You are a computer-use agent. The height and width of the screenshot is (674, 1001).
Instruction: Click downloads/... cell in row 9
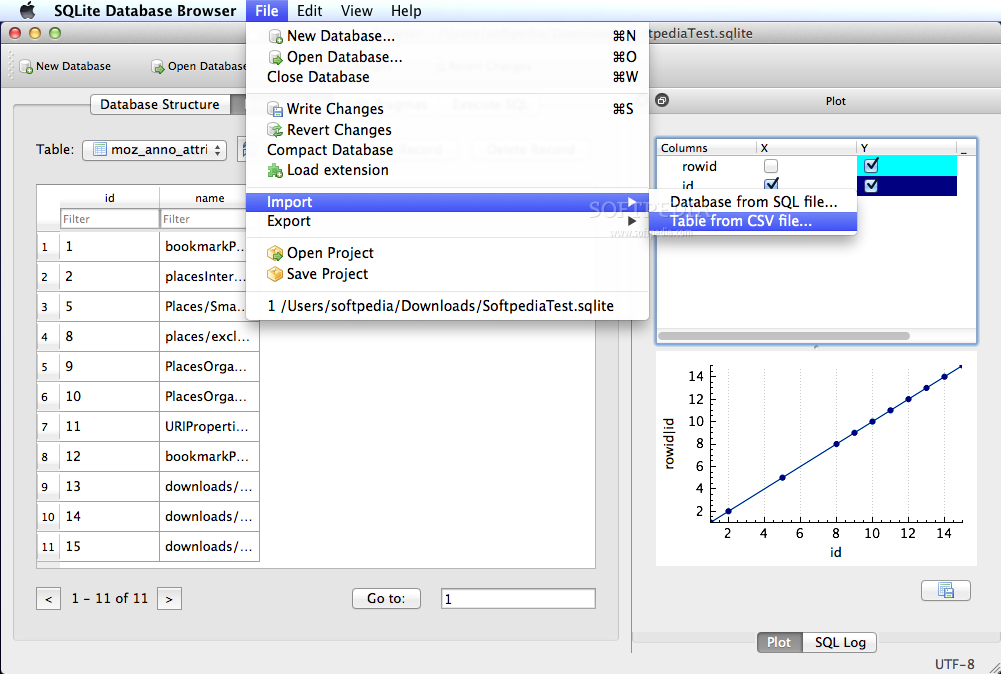(209, 486)
